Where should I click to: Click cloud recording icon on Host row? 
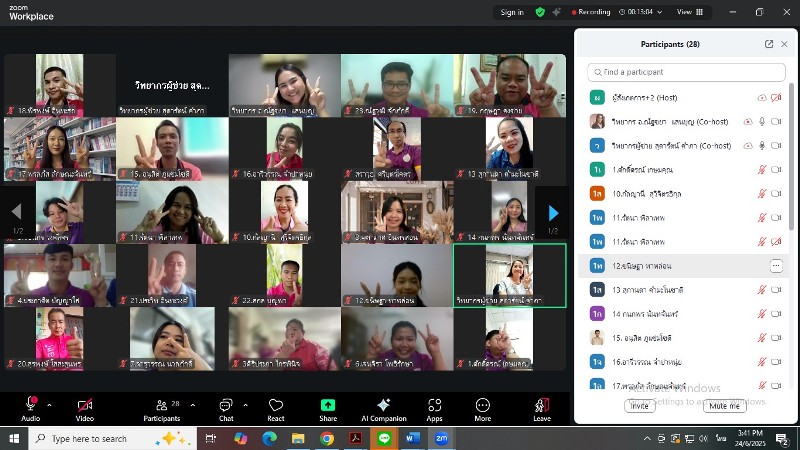(x=762, y=97)
